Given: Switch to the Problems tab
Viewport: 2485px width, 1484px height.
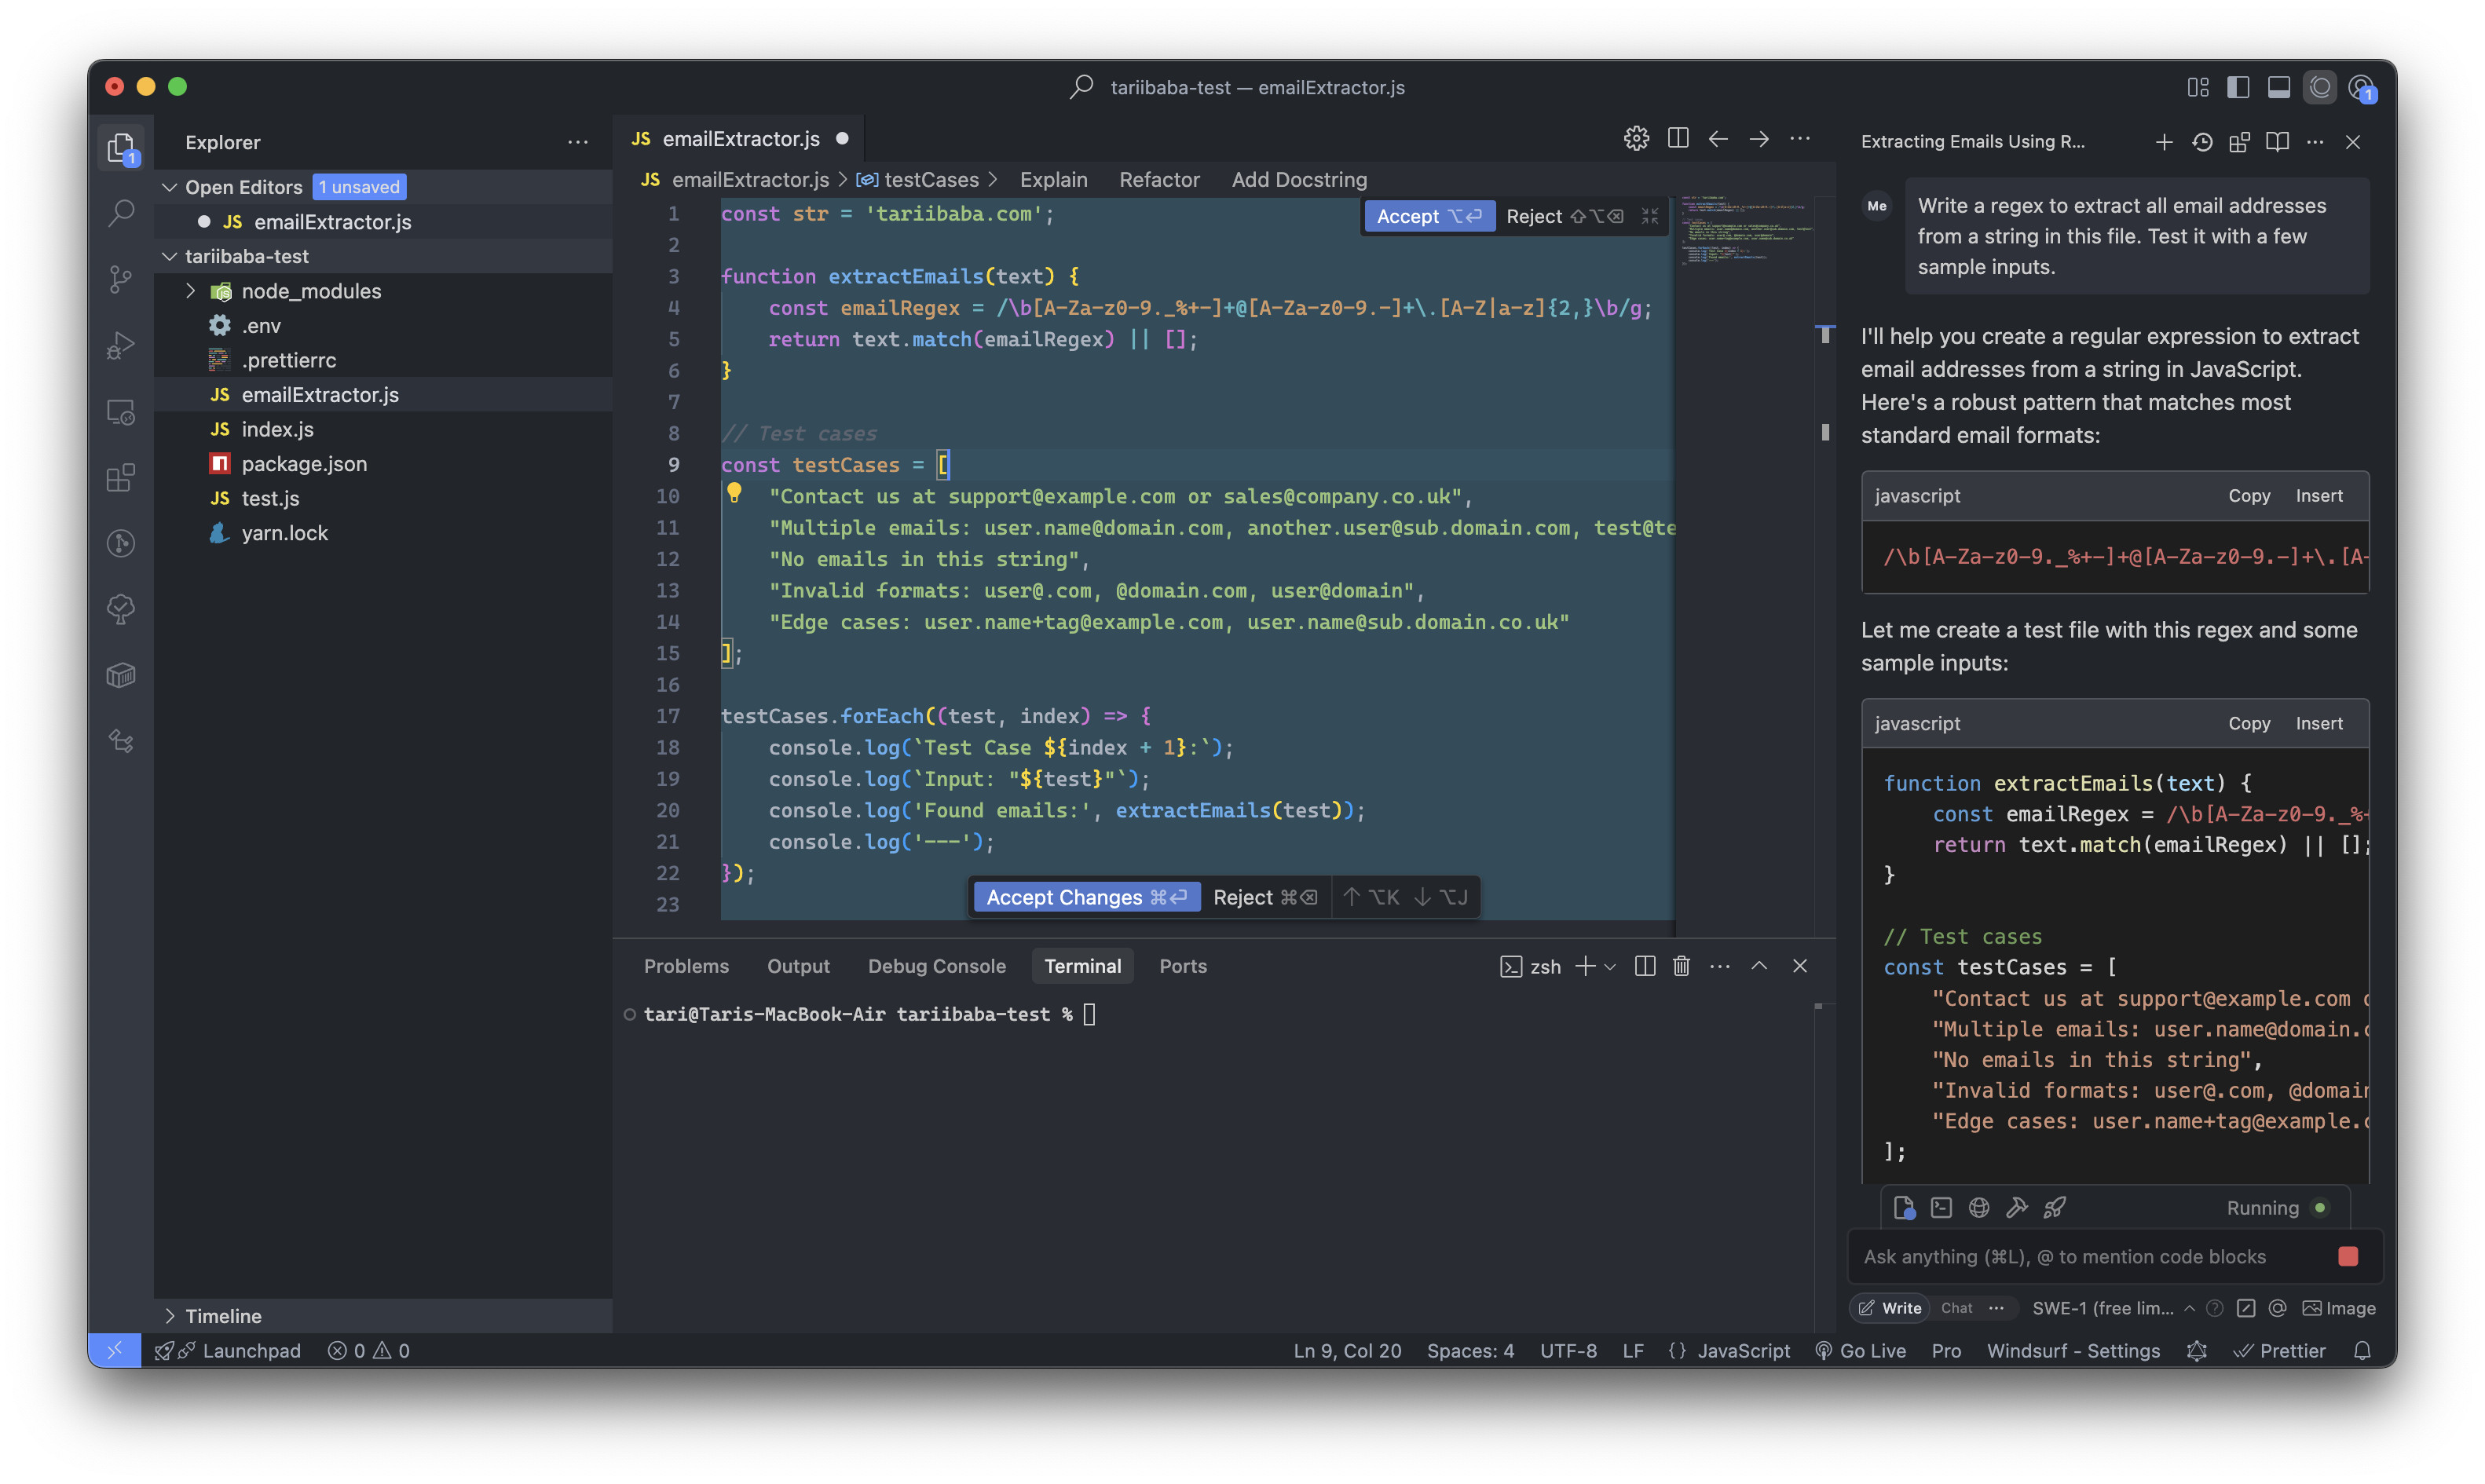Looking at the screenshot, I should tap(686, 966).
